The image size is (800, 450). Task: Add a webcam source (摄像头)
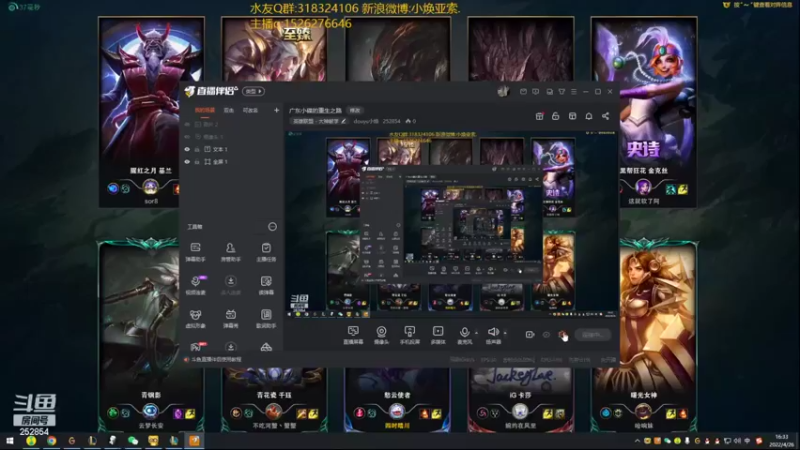[x=381, y=335]
